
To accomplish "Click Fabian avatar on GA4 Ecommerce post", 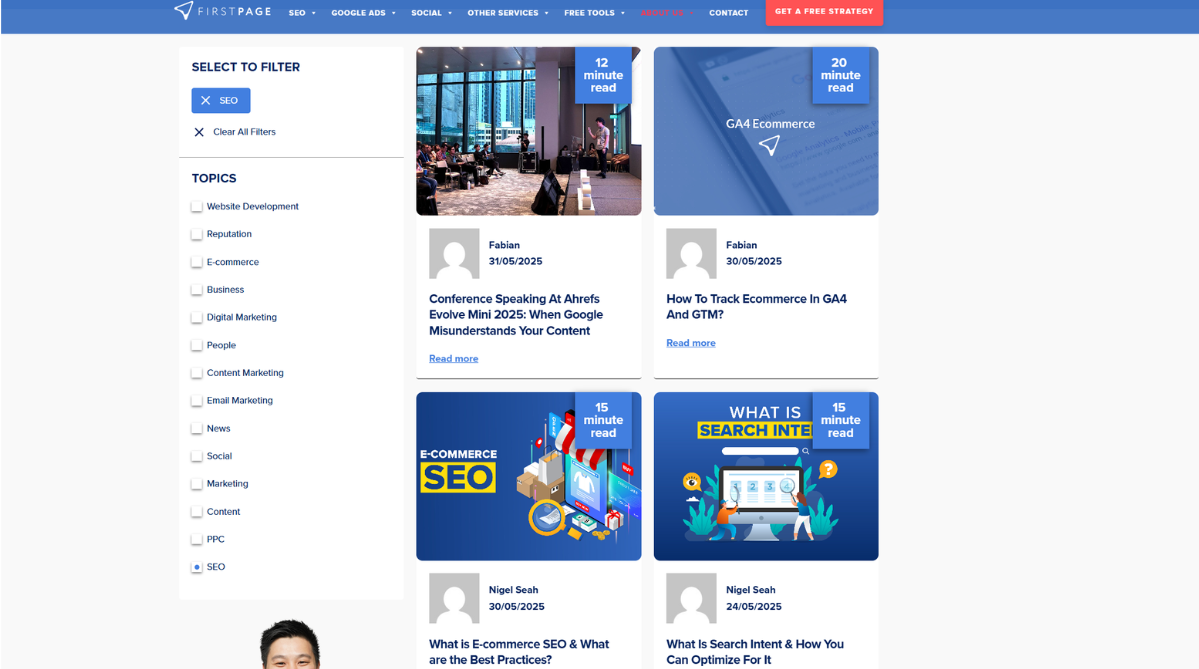I will click(691, 254).
